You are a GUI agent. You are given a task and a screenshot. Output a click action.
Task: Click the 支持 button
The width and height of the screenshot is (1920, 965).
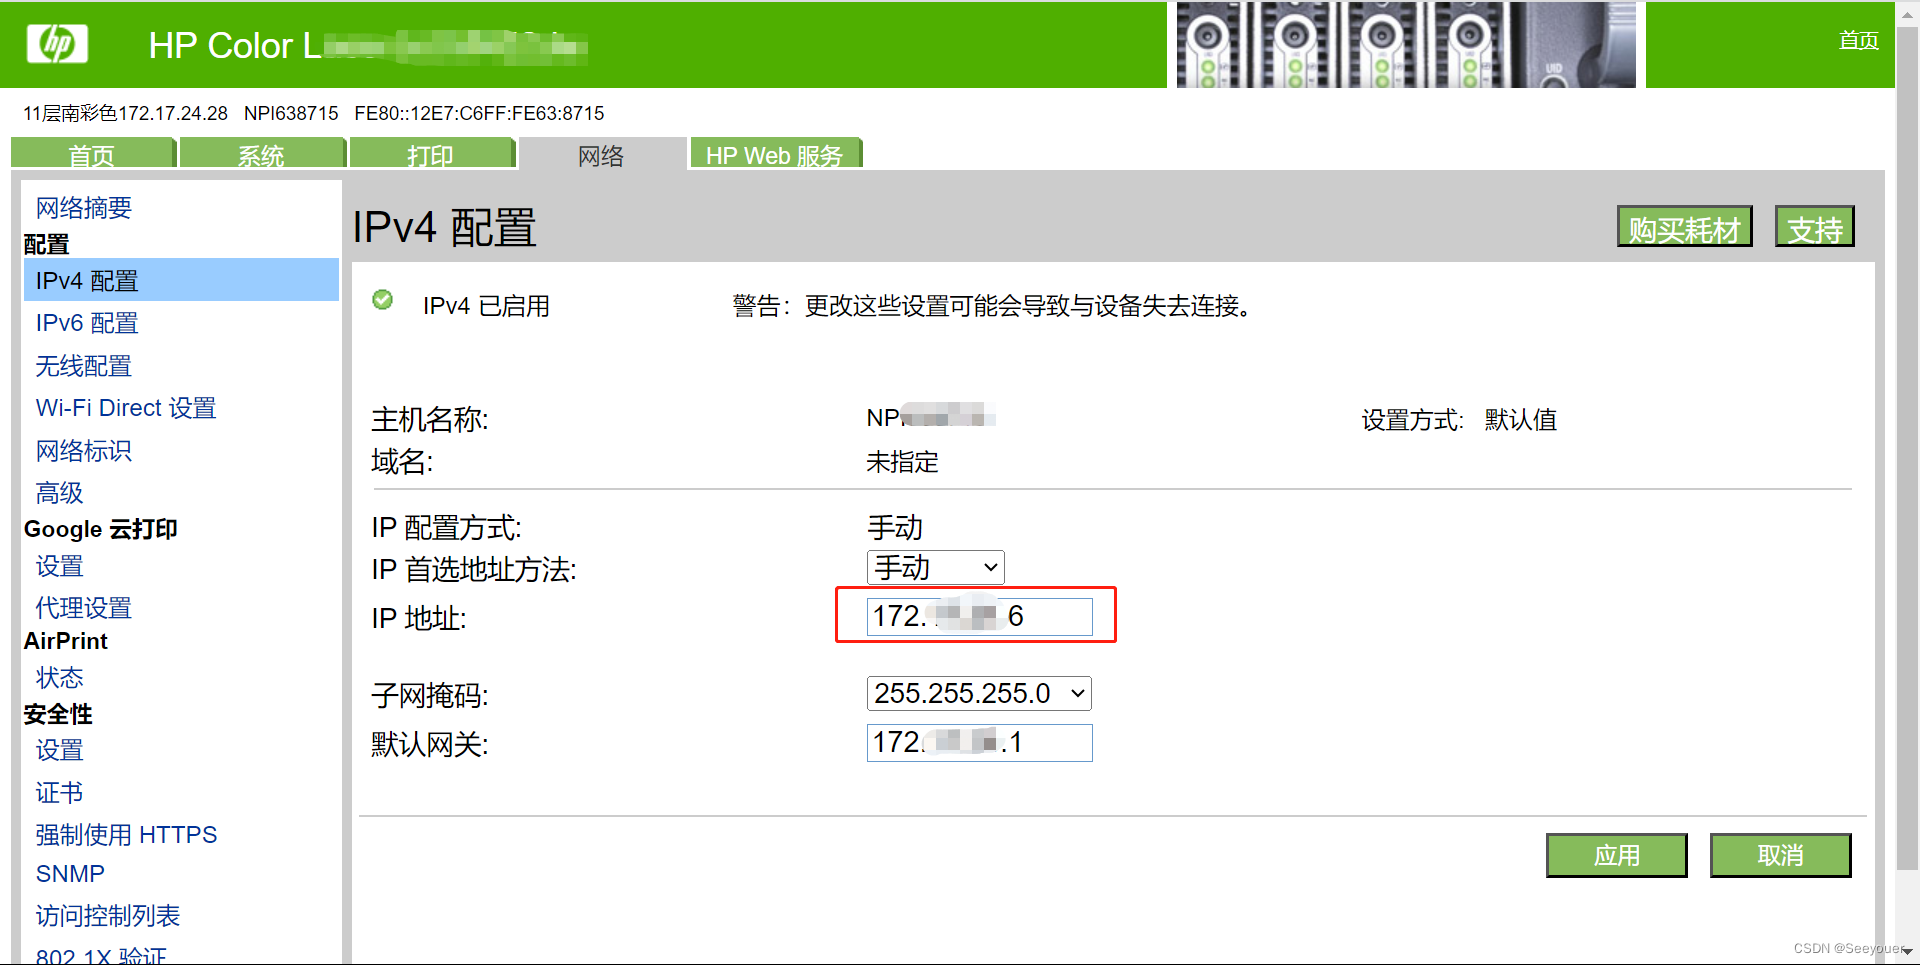1815,228
